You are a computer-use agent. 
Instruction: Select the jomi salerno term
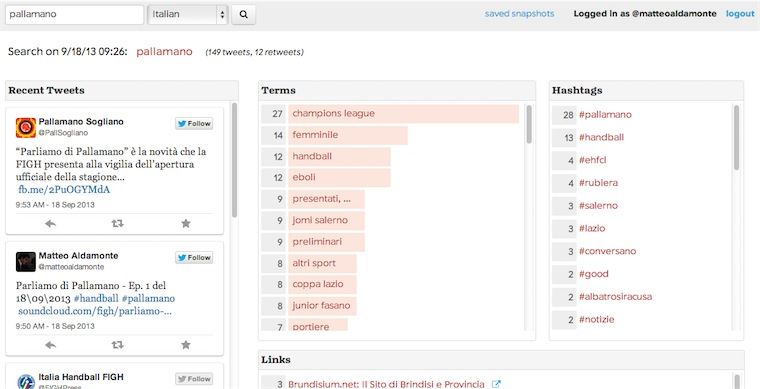326,220
